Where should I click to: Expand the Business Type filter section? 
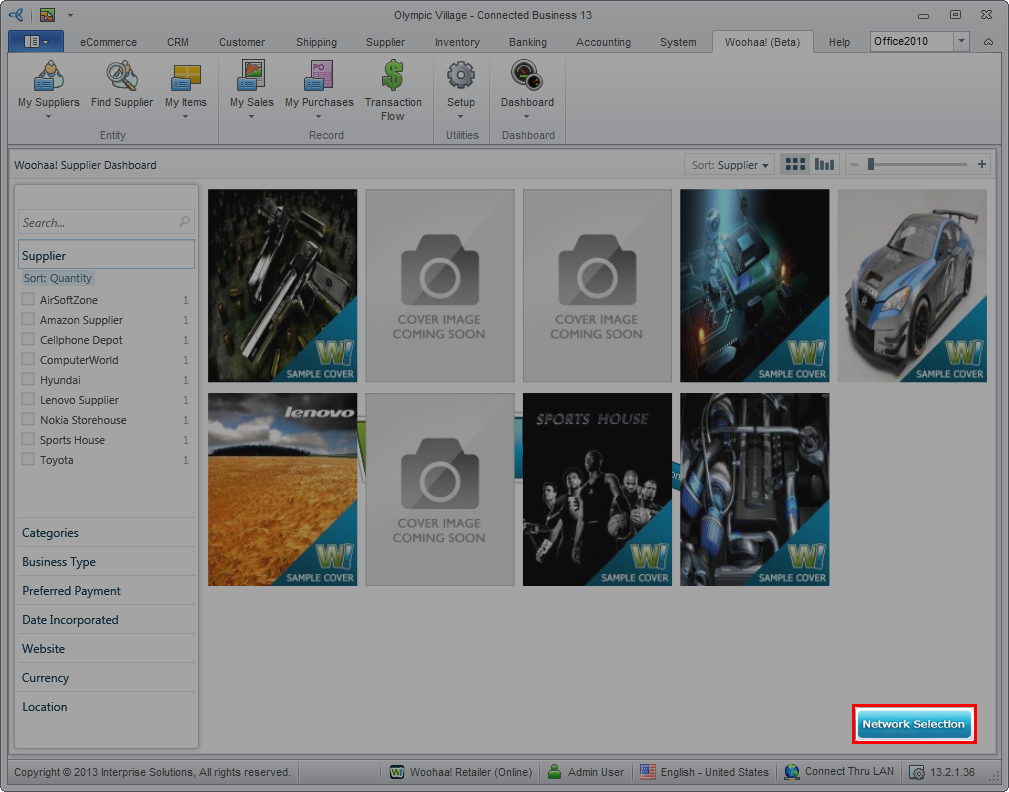coord(106,562)
